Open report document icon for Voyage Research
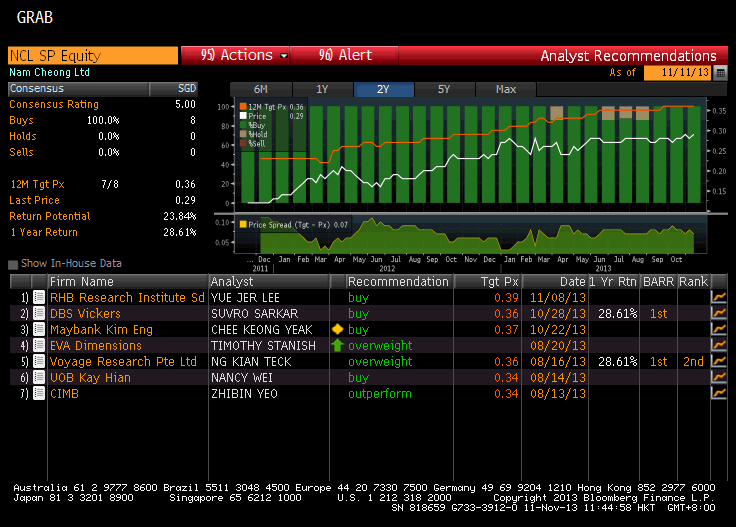Image resolution: width=736 pixels, height=527 pixels. point(39,361)
